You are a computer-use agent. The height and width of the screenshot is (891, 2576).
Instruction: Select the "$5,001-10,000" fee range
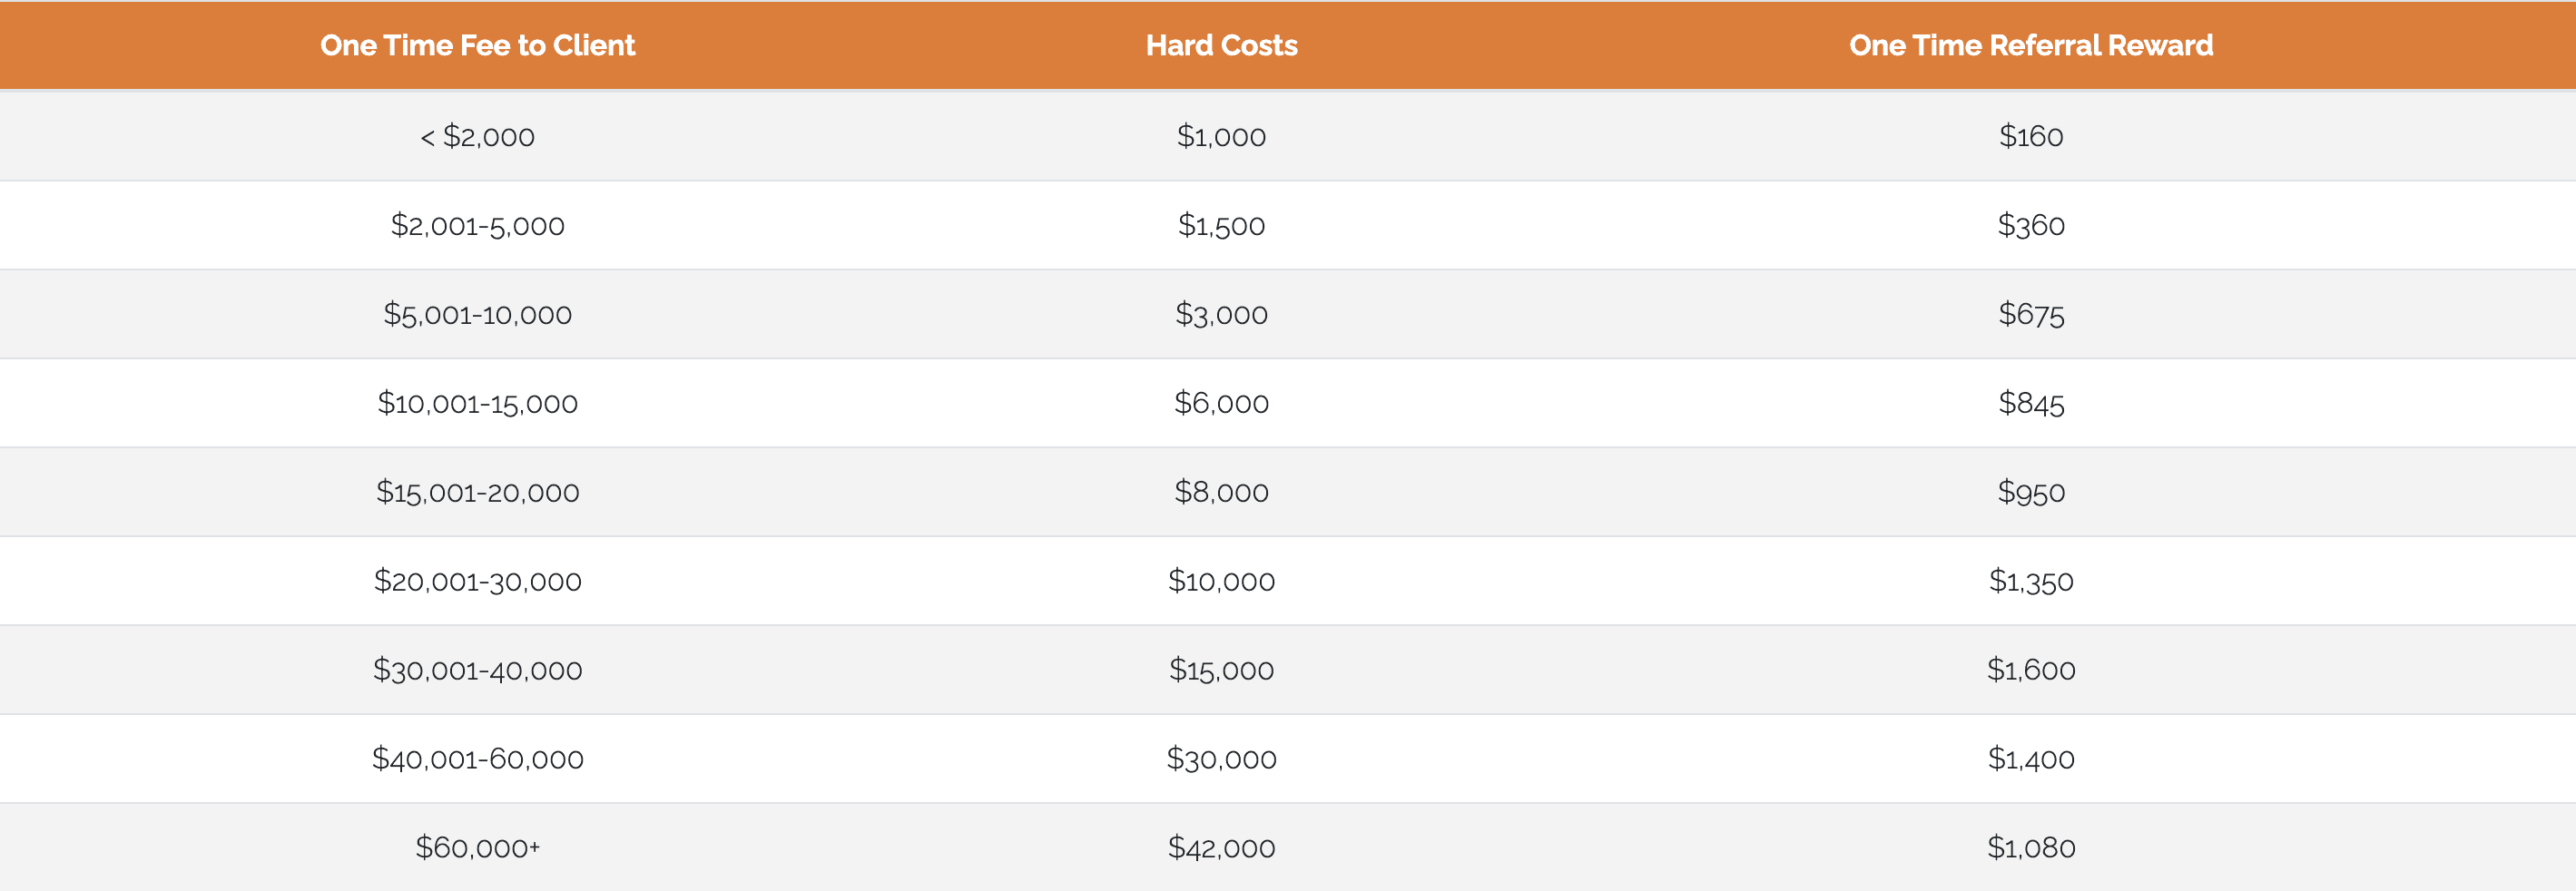[x=477, y=314]
